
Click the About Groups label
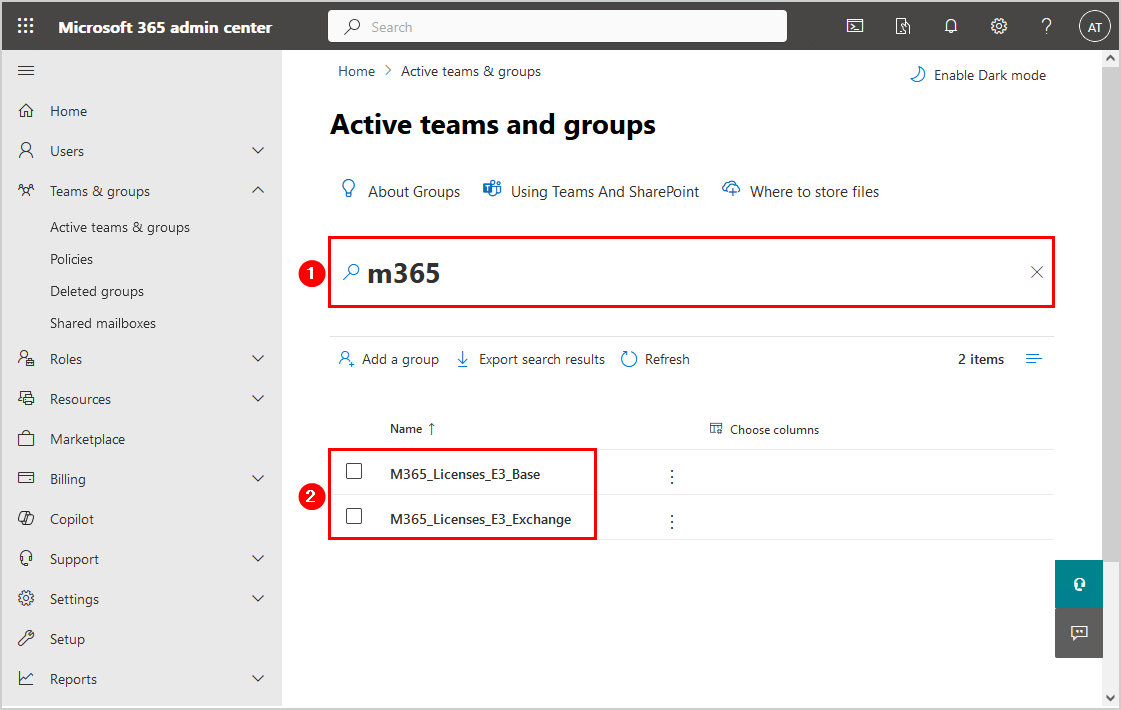click(x=414, y=192)
